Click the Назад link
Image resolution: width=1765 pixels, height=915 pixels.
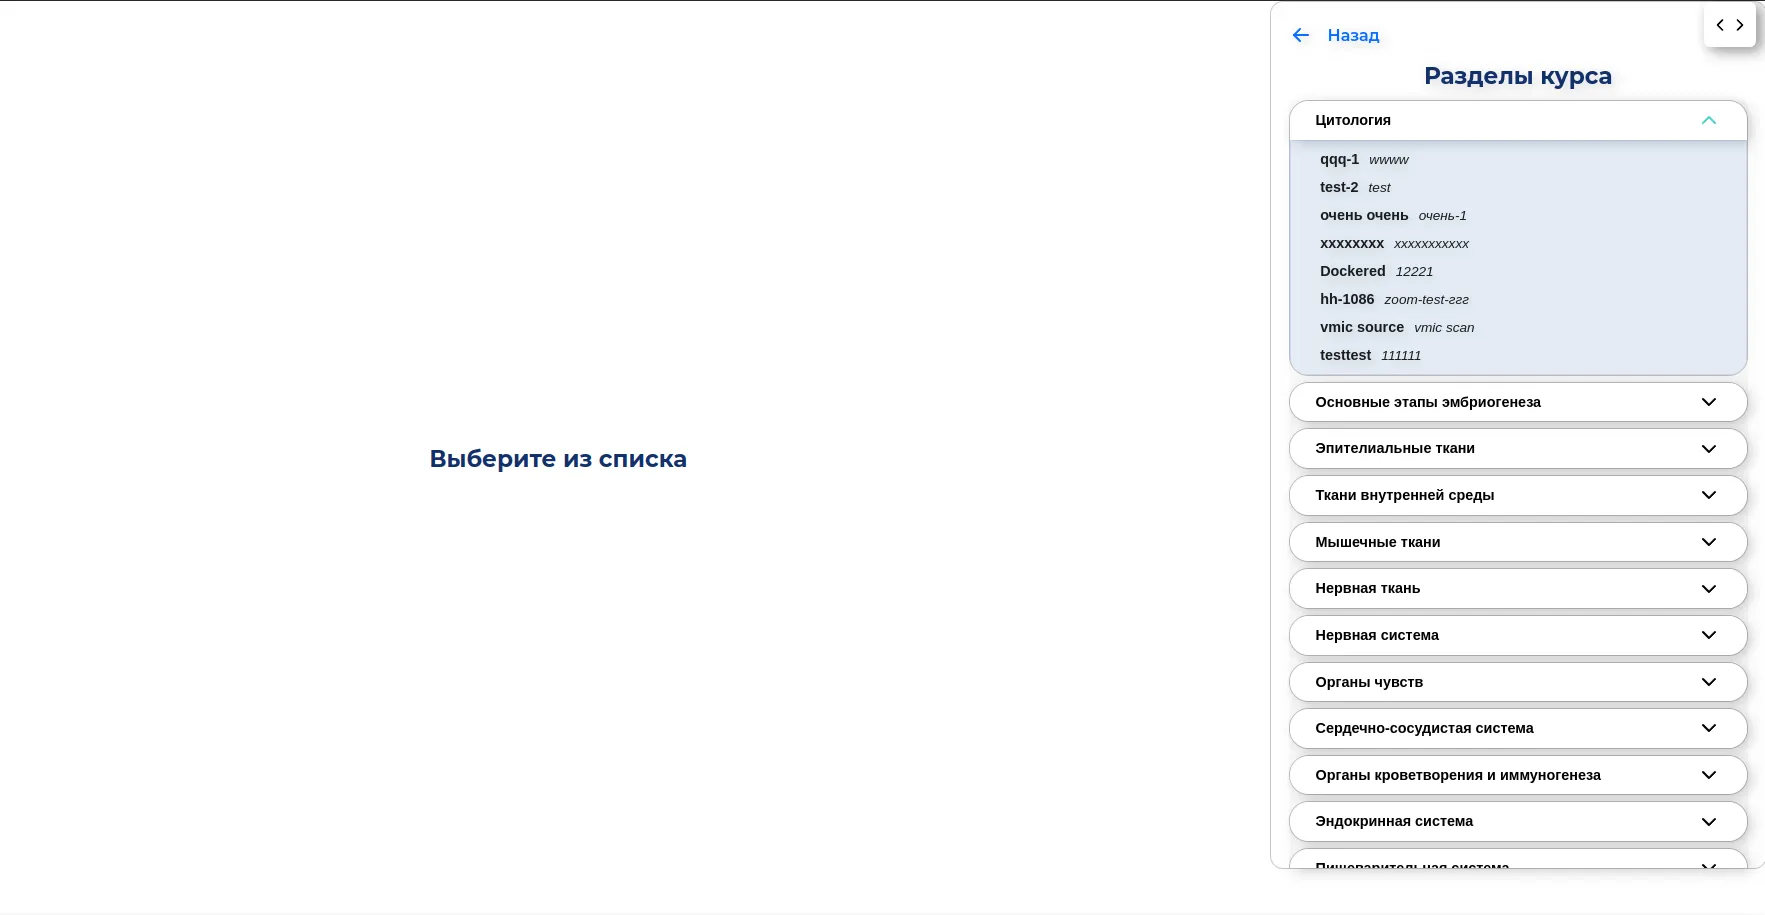tap(1353, 35)
